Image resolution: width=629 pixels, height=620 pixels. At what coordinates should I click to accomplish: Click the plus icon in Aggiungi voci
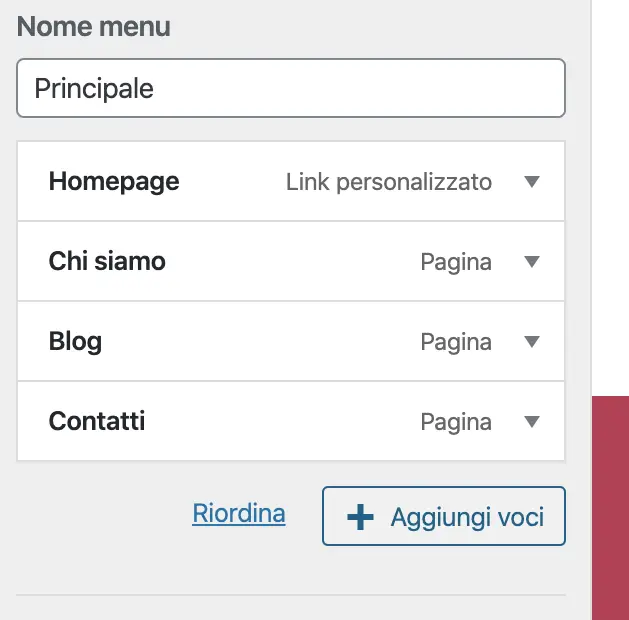tap(359, 517)
